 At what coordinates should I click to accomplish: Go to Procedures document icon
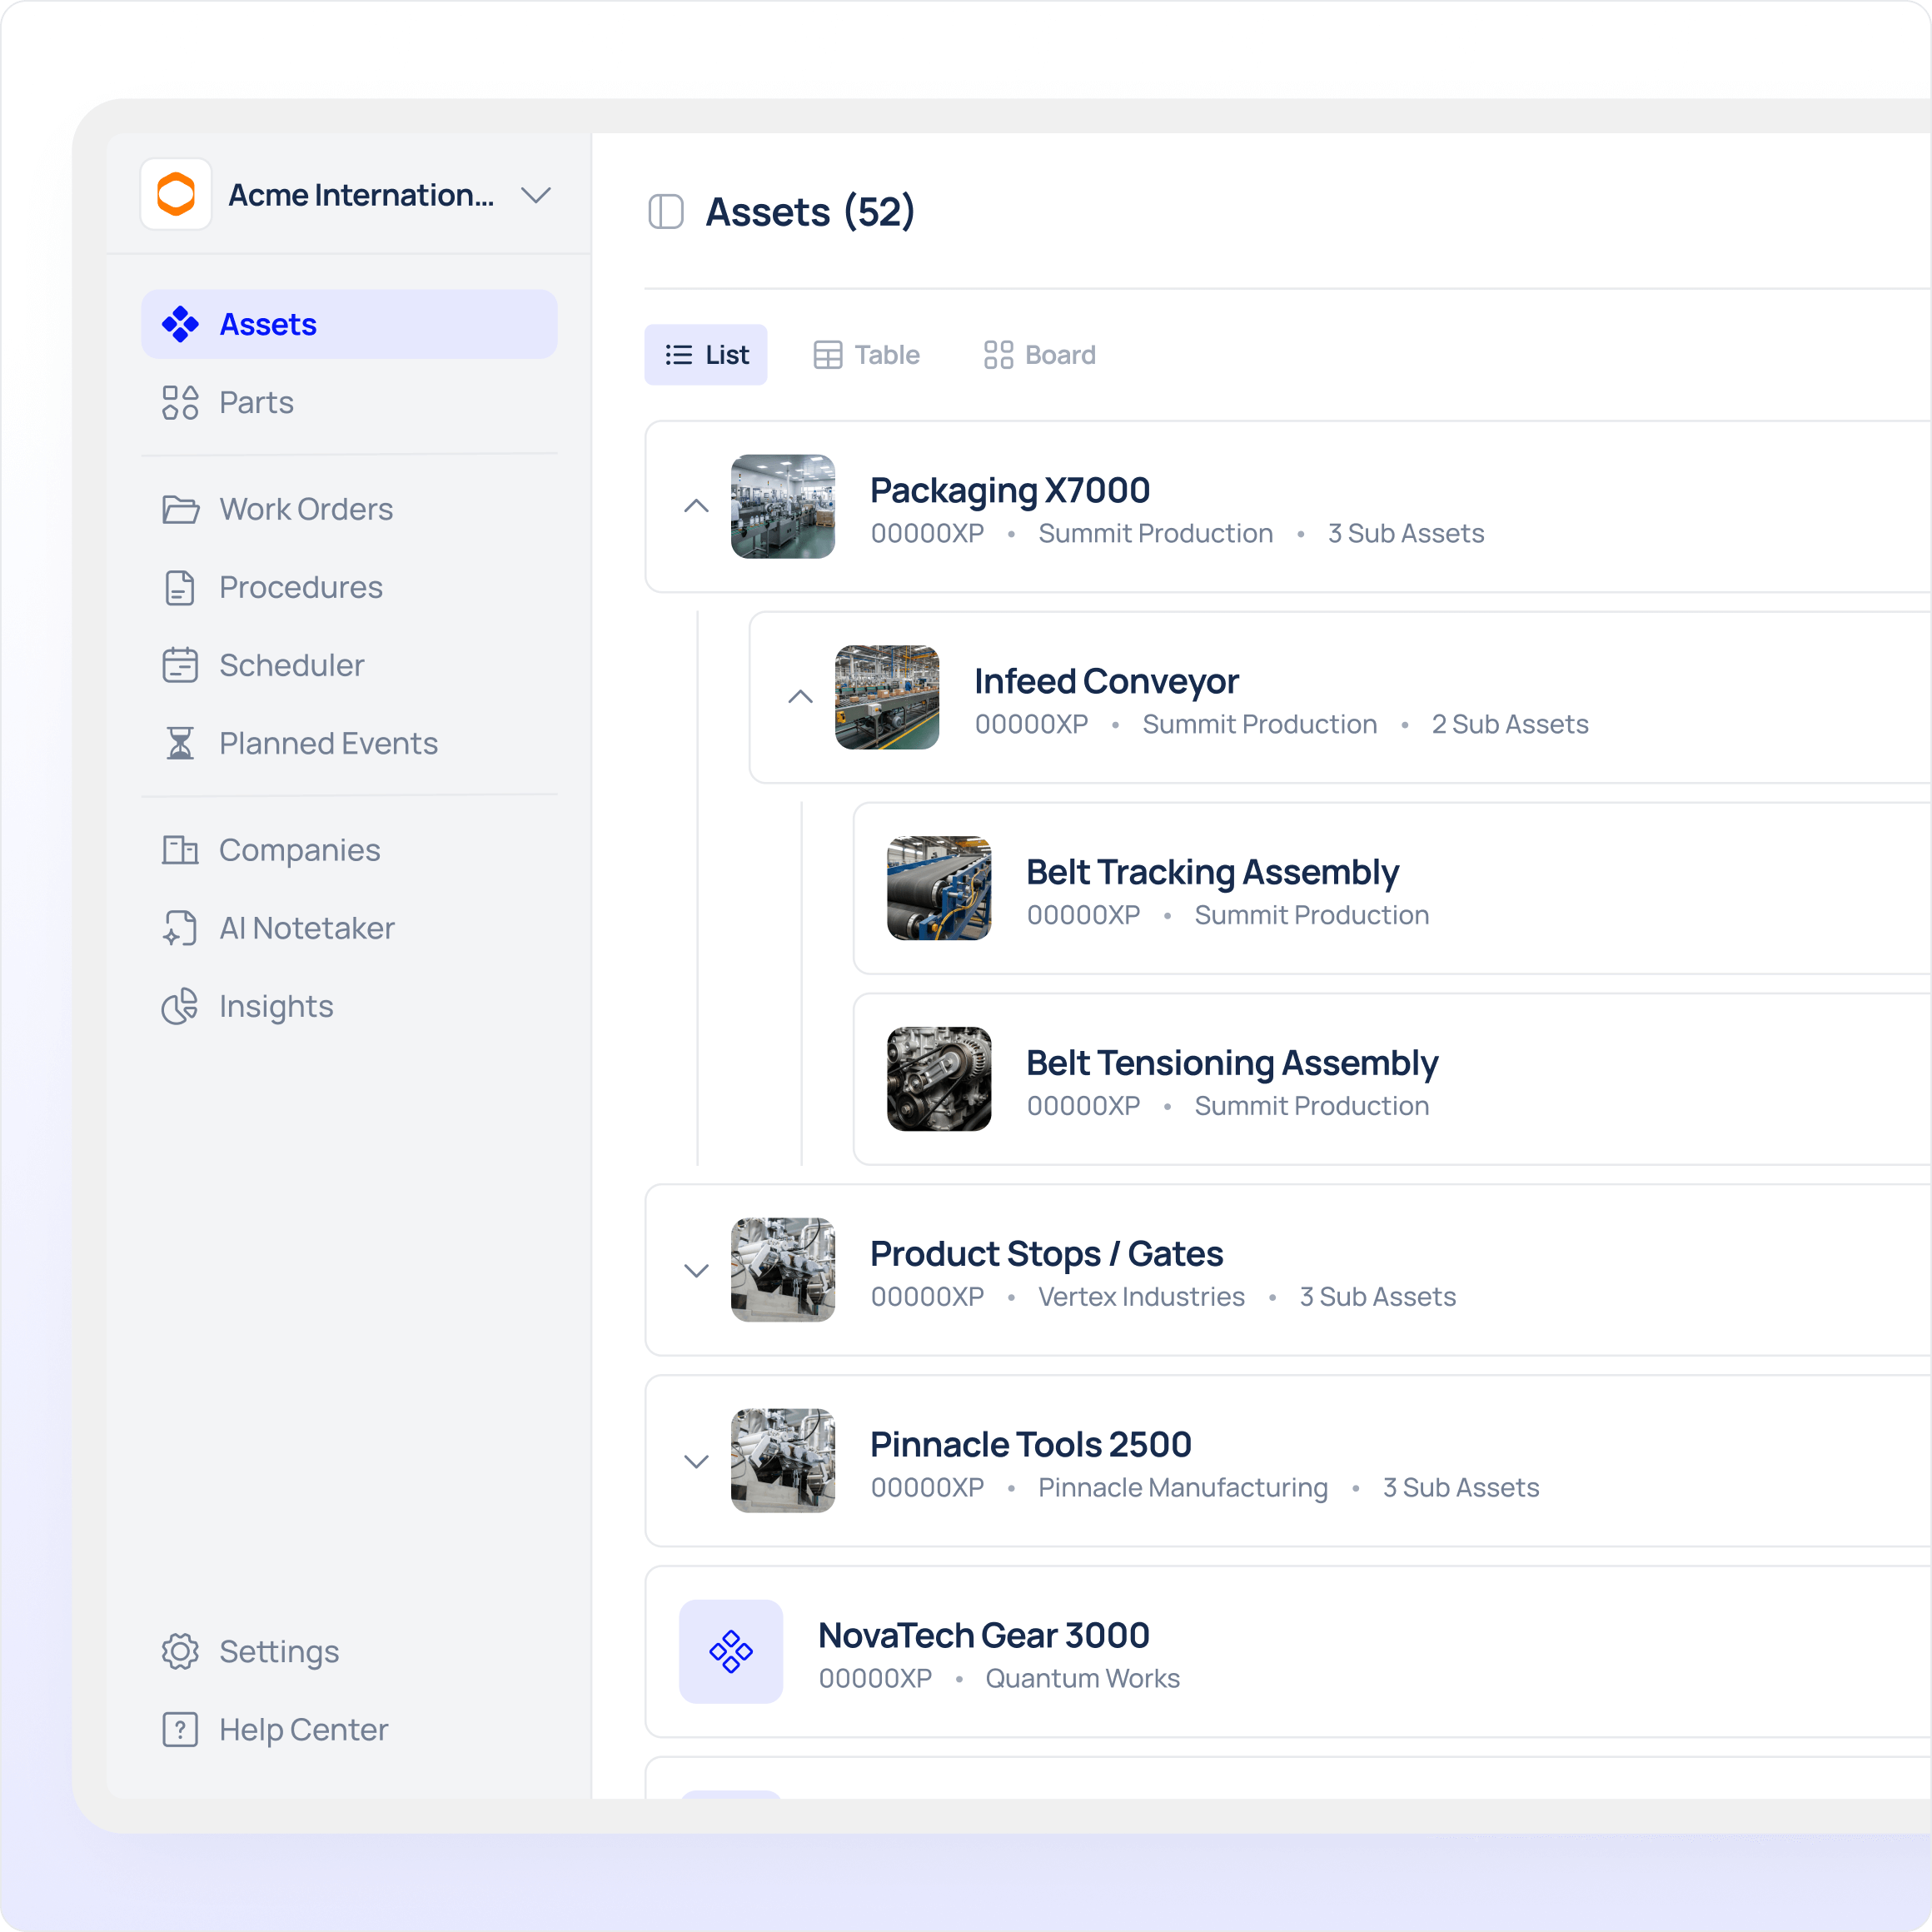tap(180, 587)
